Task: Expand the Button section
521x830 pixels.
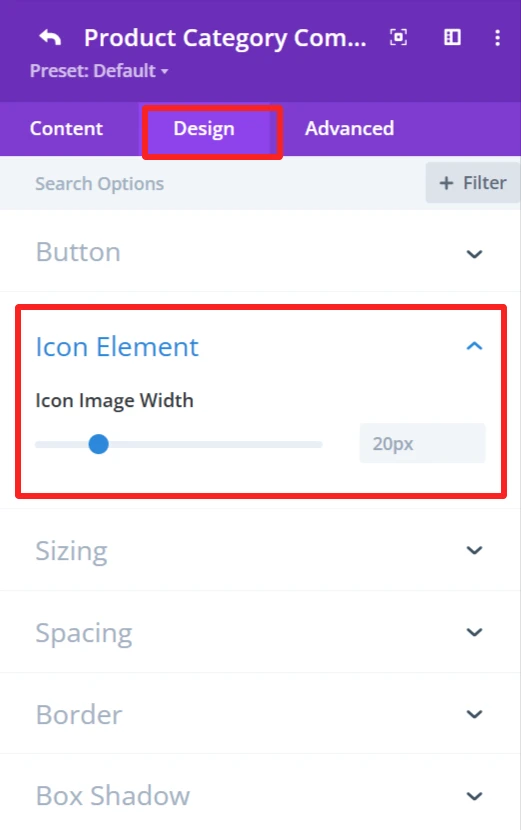Action: click(260, 252)
